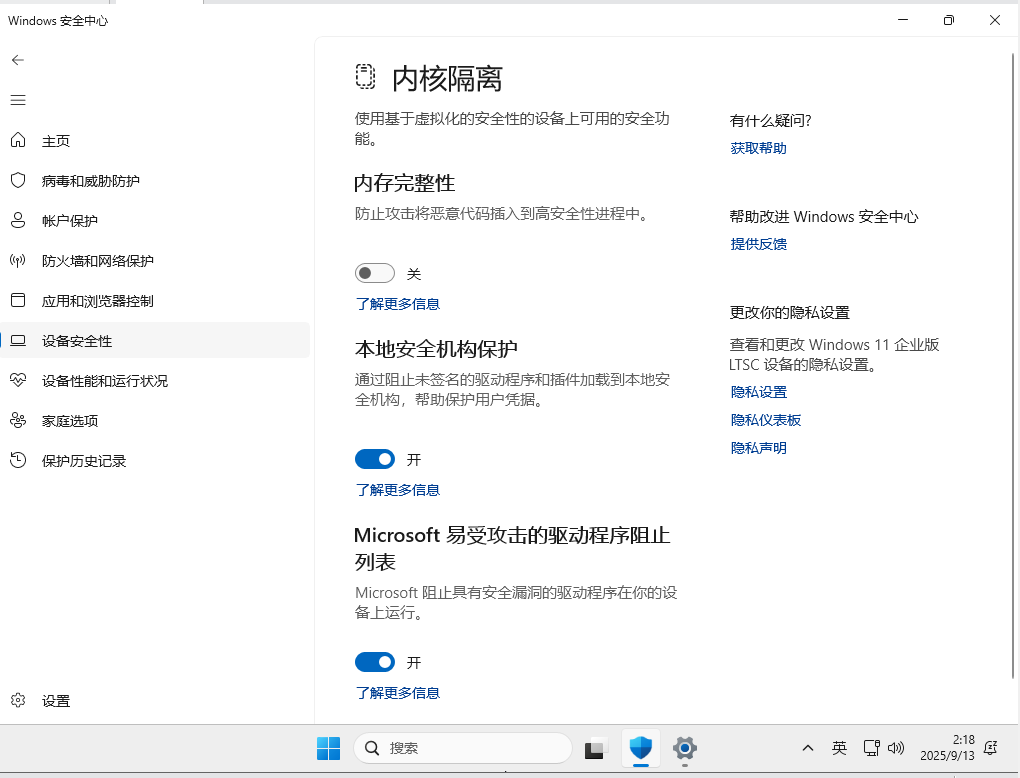Click the back arrow icon
The image size is (1020, 778).
click(x=18, y=60)
